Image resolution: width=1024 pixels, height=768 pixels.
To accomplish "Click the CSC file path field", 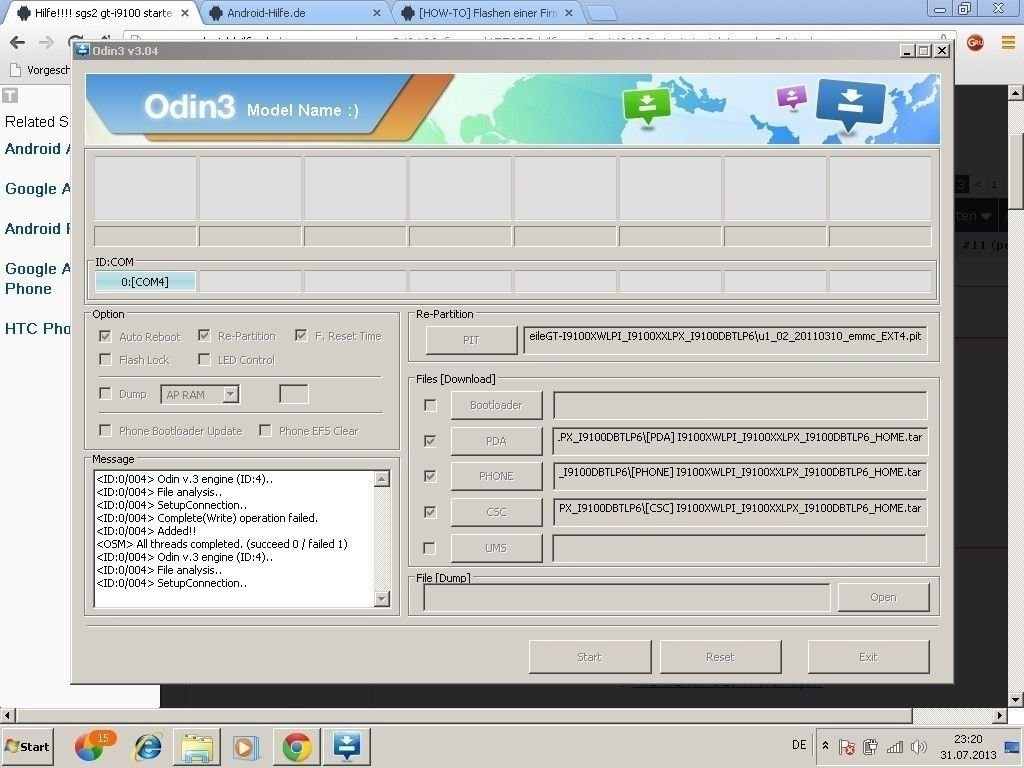I will click(x=740, y=512).
